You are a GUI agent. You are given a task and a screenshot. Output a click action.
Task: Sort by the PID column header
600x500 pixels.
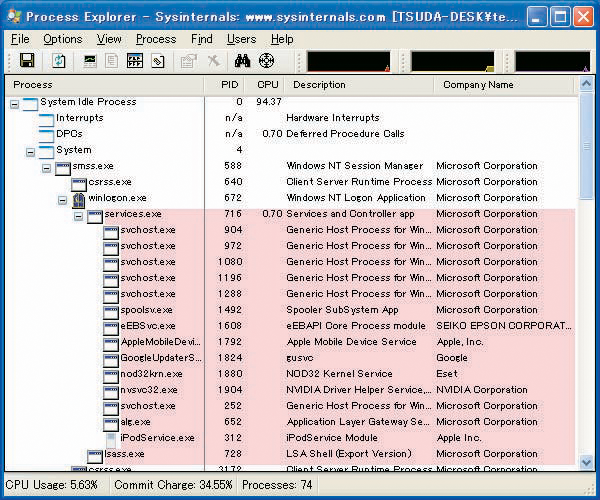point(224,85)
